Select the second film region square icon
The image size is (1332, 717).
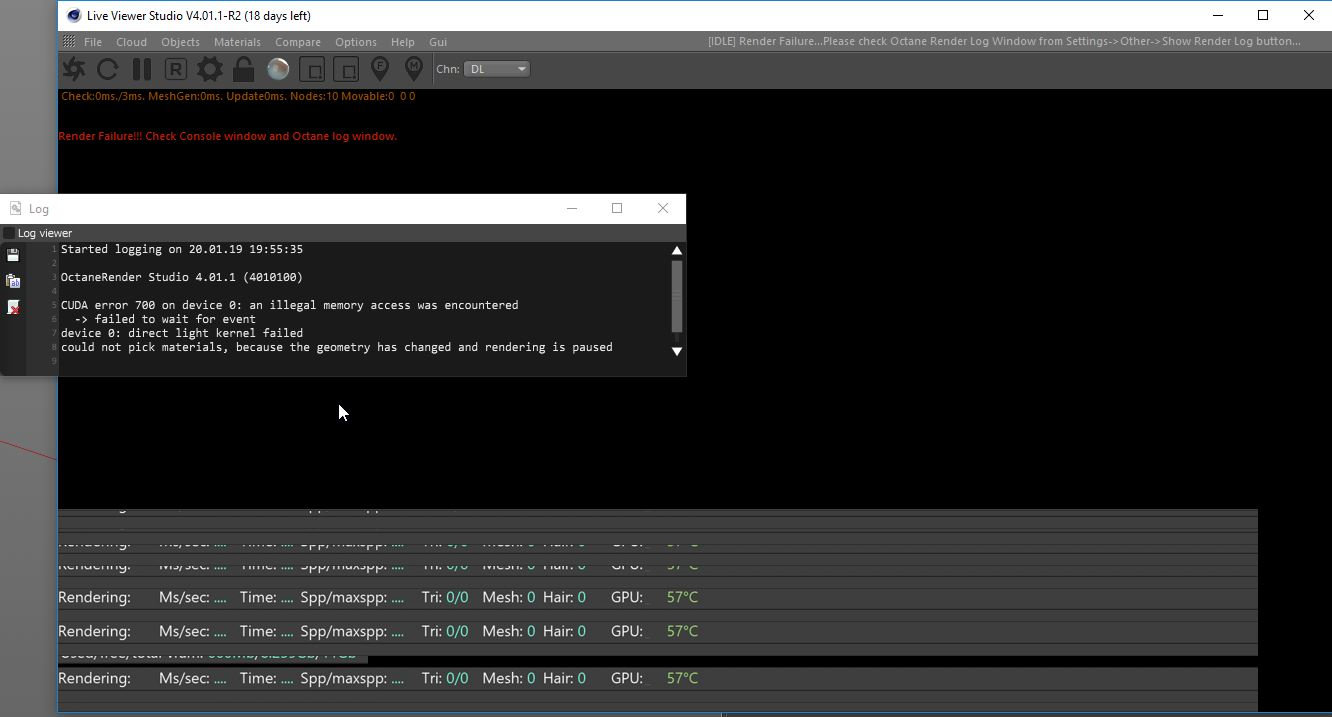346,69
